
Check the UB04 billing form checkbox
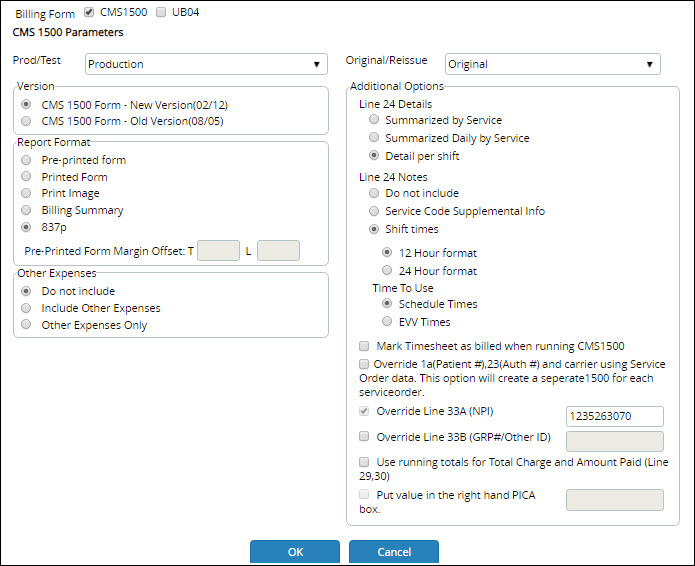(x=161, y=12)
